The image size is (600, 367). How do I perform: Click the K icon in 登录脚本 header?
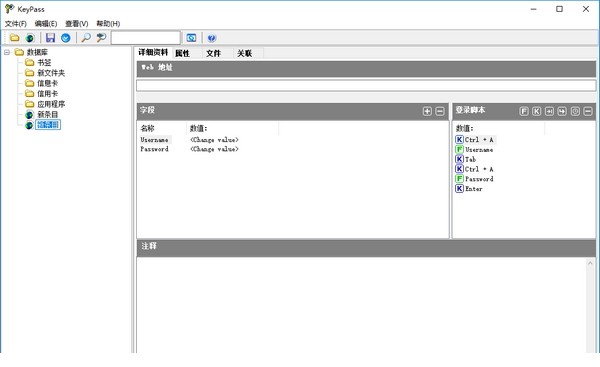click(x=536, y=111)
